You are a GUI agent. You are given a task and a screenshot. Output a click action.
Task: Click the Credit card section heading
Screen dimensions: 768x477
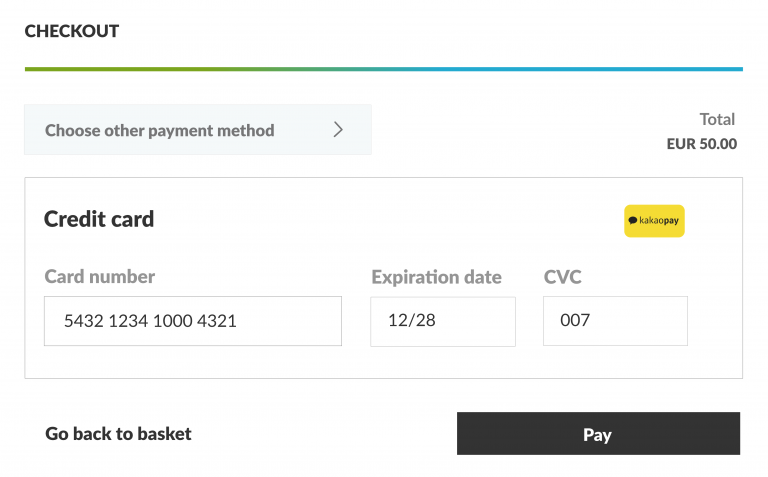point(99,219)
